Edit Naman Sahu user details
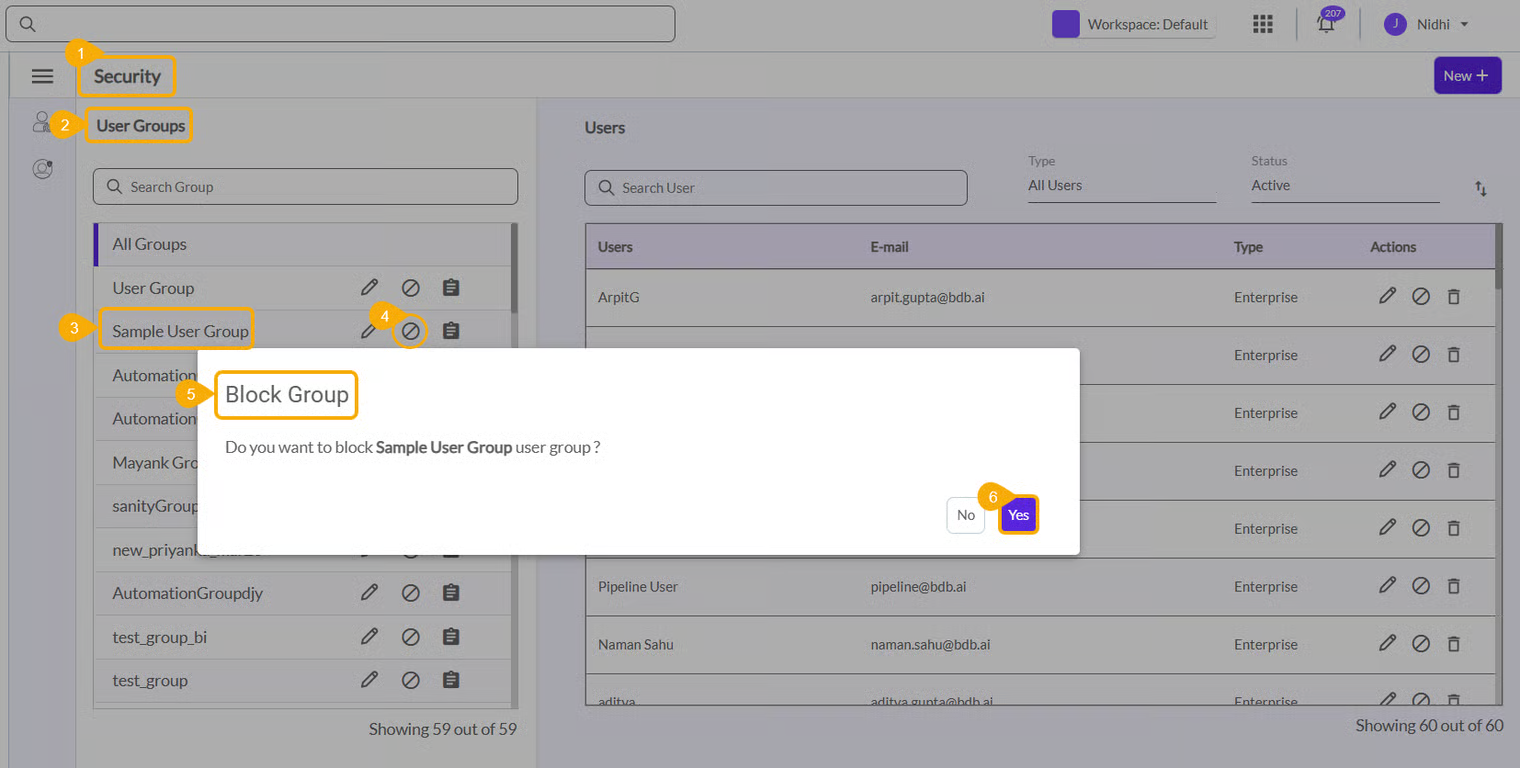Screen dimensions: 1520x768 click(1387, 645)
